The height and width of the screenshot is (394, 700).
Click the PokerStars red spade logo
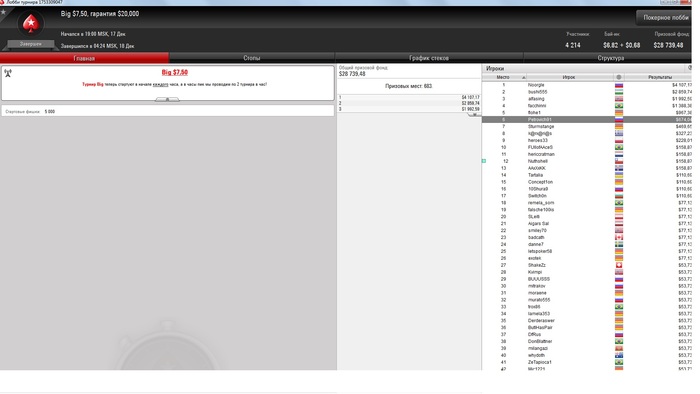[x=30, y=23]
